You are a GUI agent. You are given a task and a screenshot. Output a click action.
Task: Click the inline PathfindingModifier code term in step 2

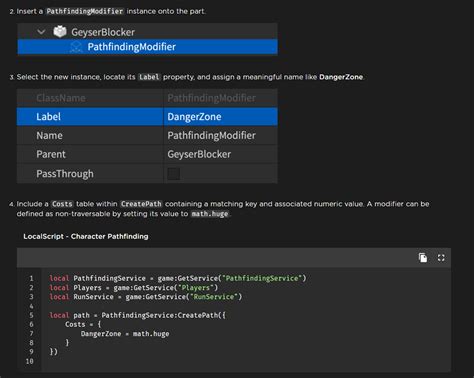point(85,11)
